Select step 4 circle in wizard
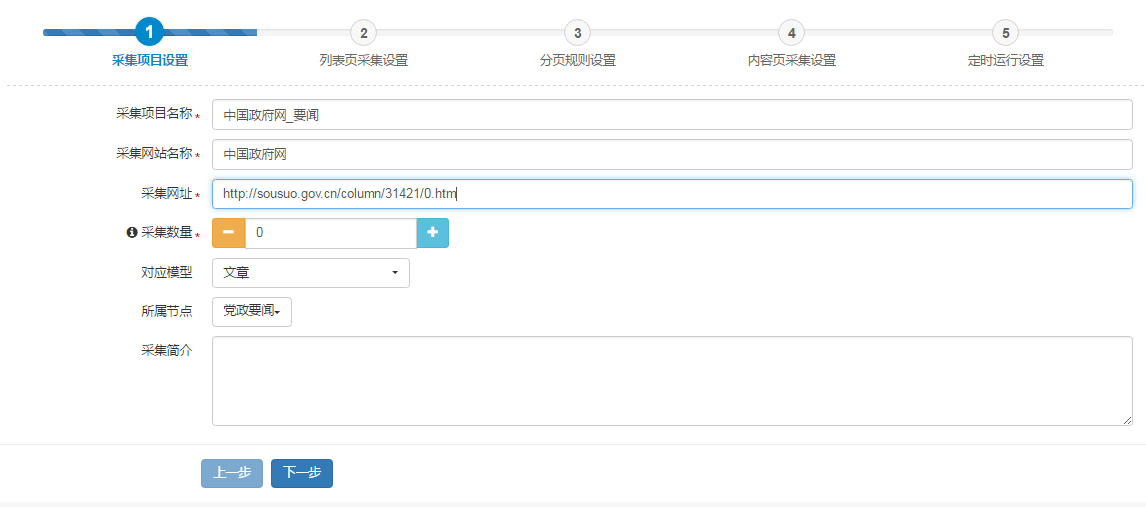This screenshot has width=1146, height=507. (791, 33)
